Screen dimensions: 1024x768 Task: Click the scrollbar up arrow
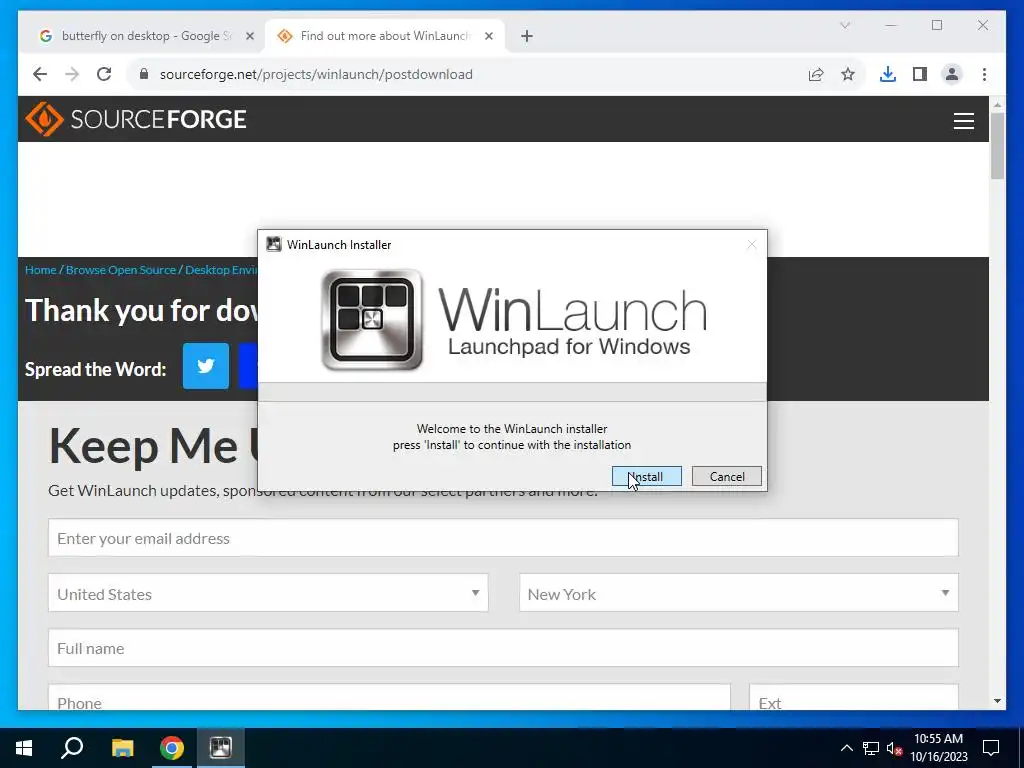[x=997, y=104]
